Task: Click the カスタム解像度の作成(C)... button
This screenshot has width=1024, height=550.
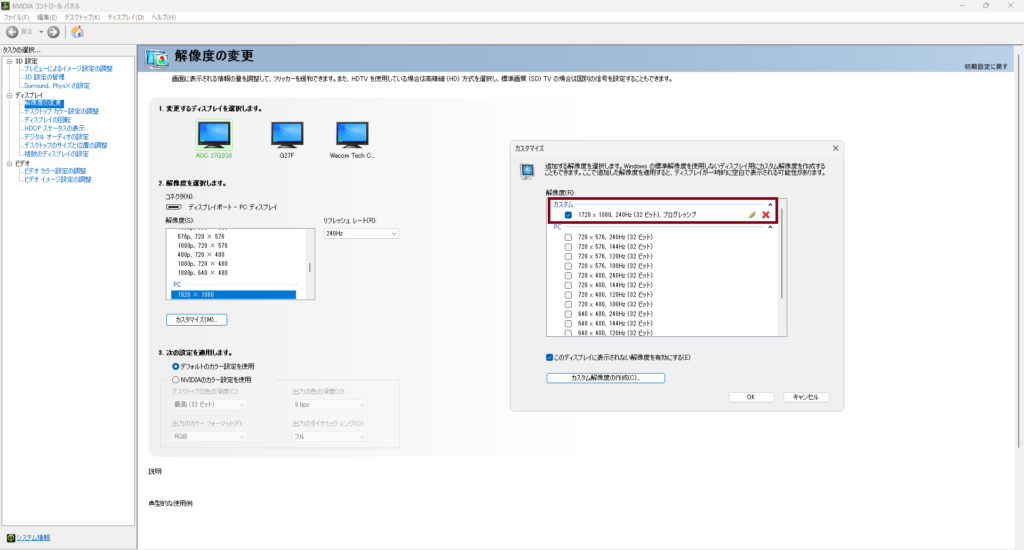Action: click(x=605, y=378)
